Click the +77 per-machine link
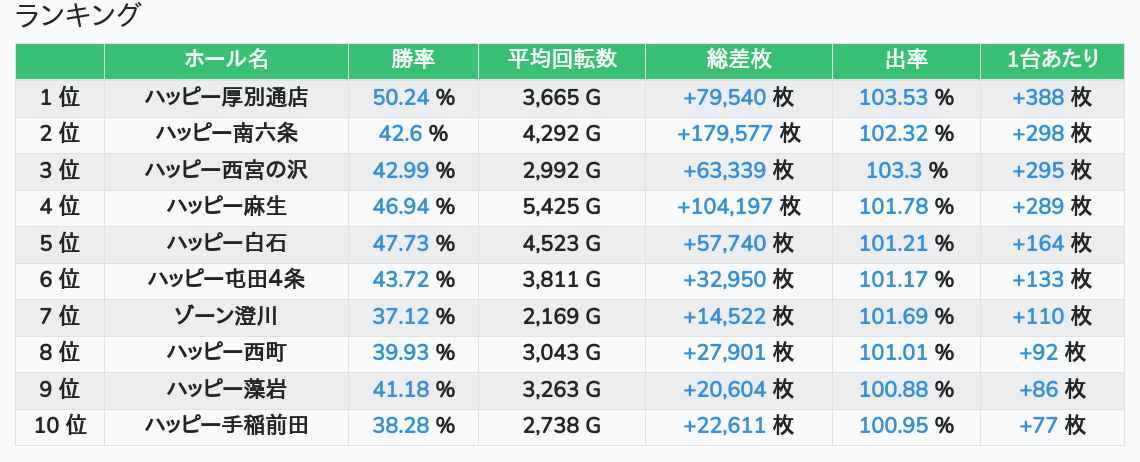Viewport: 1140px width, 462px height. (1038, 426)
